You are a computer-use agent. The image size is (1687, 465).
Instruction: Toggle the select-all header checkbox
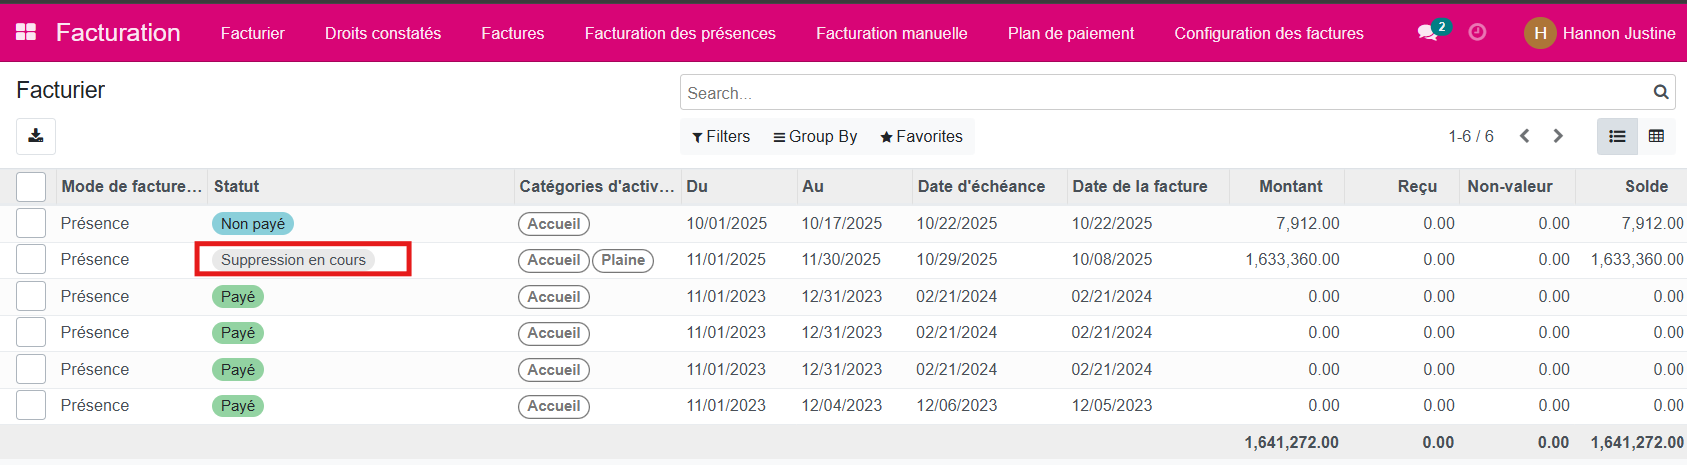click(x=31, y=187)
